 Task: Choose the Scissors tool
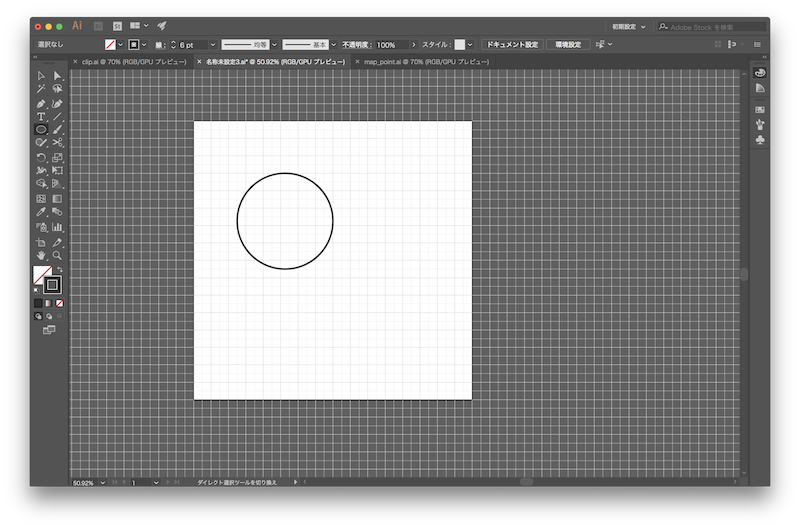[x=57, y=143]
